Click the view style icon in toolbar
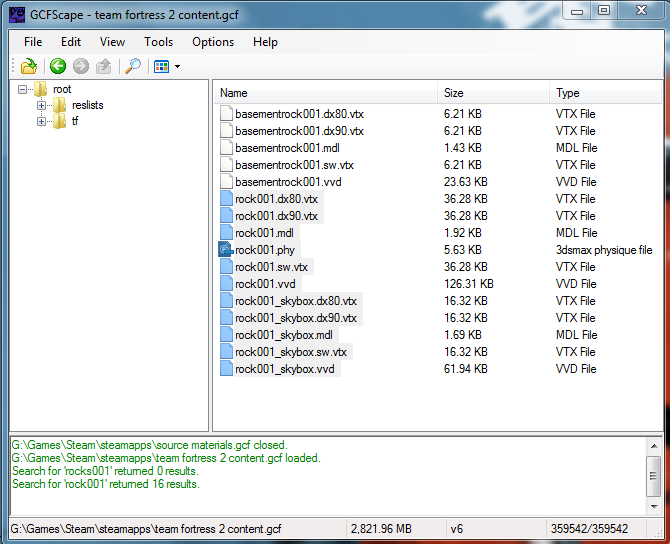The height and width of the screenshot is (544, 670). [162, 67]
